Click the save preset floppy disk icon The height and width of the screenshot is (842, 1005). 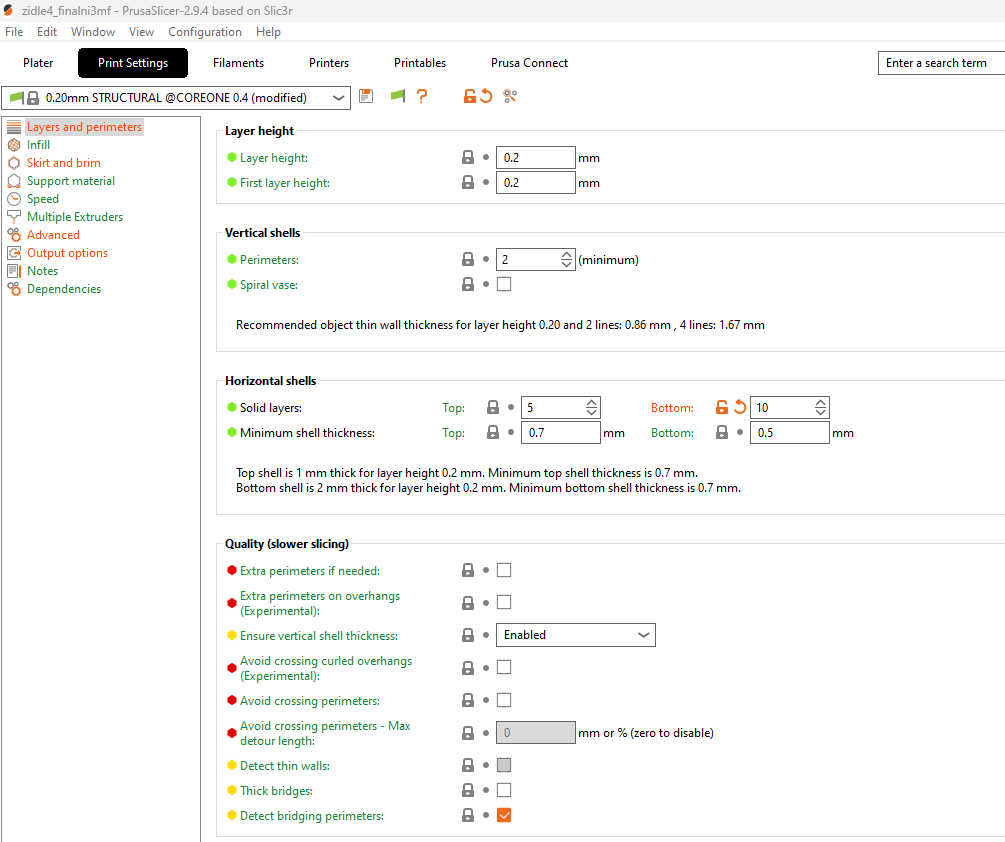tap(366, 96)
